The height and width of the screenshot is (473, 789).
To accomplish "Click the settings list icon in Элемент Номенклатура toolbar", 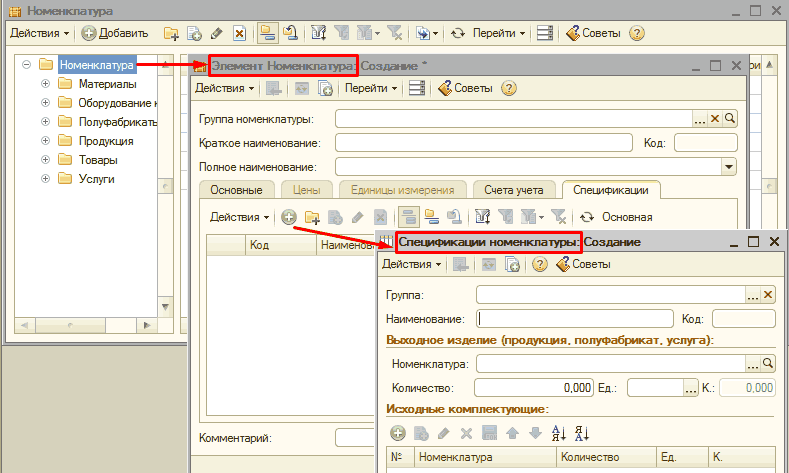I will coord(417,89).
